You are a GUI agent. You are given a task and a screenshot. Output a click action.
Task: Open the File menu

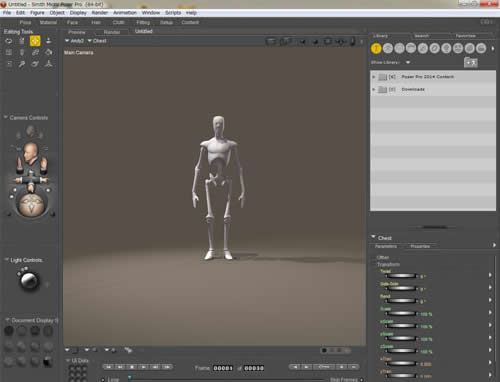click(7, 13)
